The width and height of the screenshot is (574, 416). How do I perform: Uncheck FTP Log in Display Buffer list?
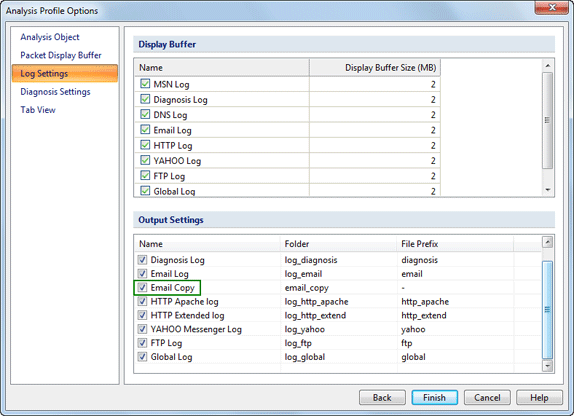145,176
